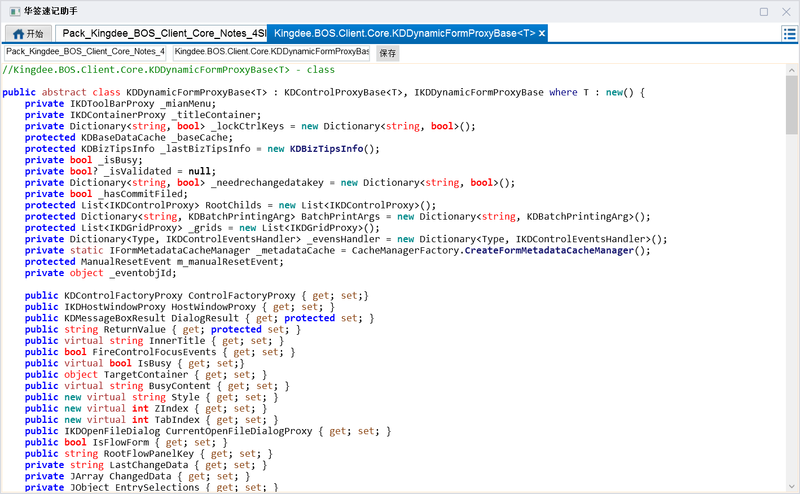Click 'CurrentOpenFileDialogProxy' property name
The image size is (800, 494).
point(239,431)
